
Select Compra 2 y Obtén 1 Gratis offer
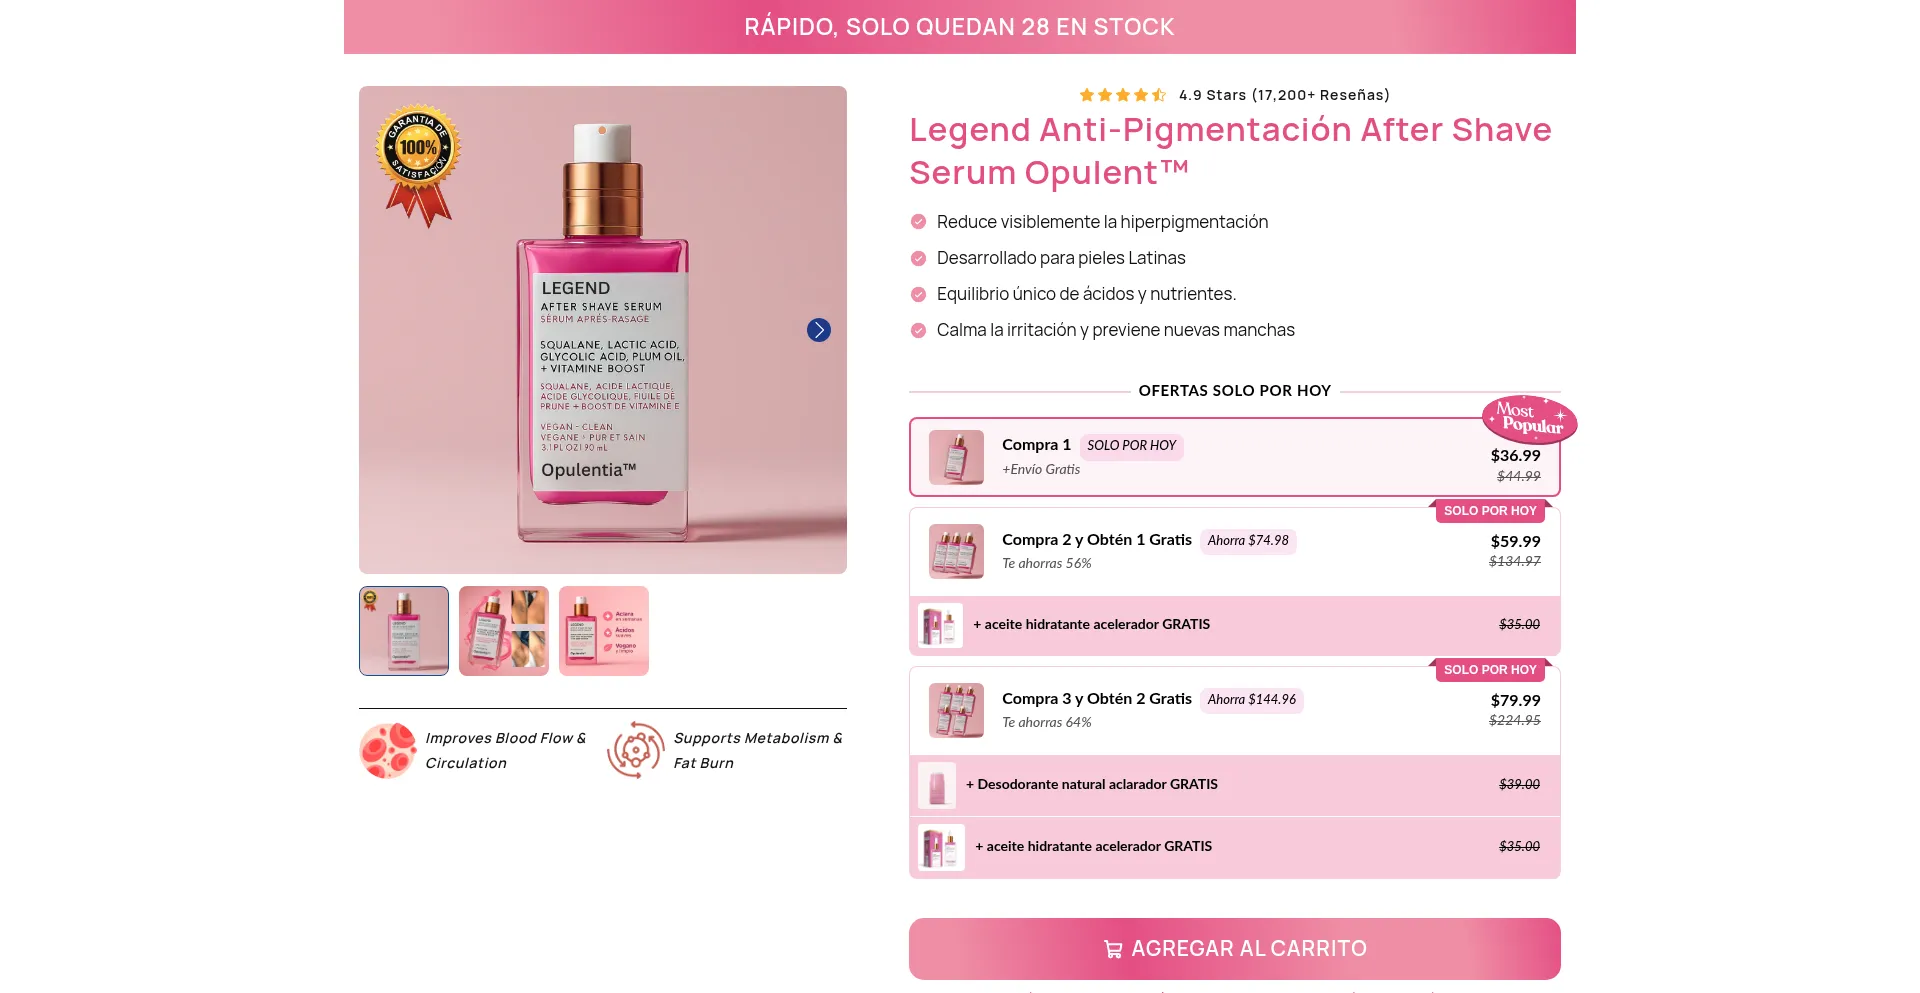(x=1234, y=552)
